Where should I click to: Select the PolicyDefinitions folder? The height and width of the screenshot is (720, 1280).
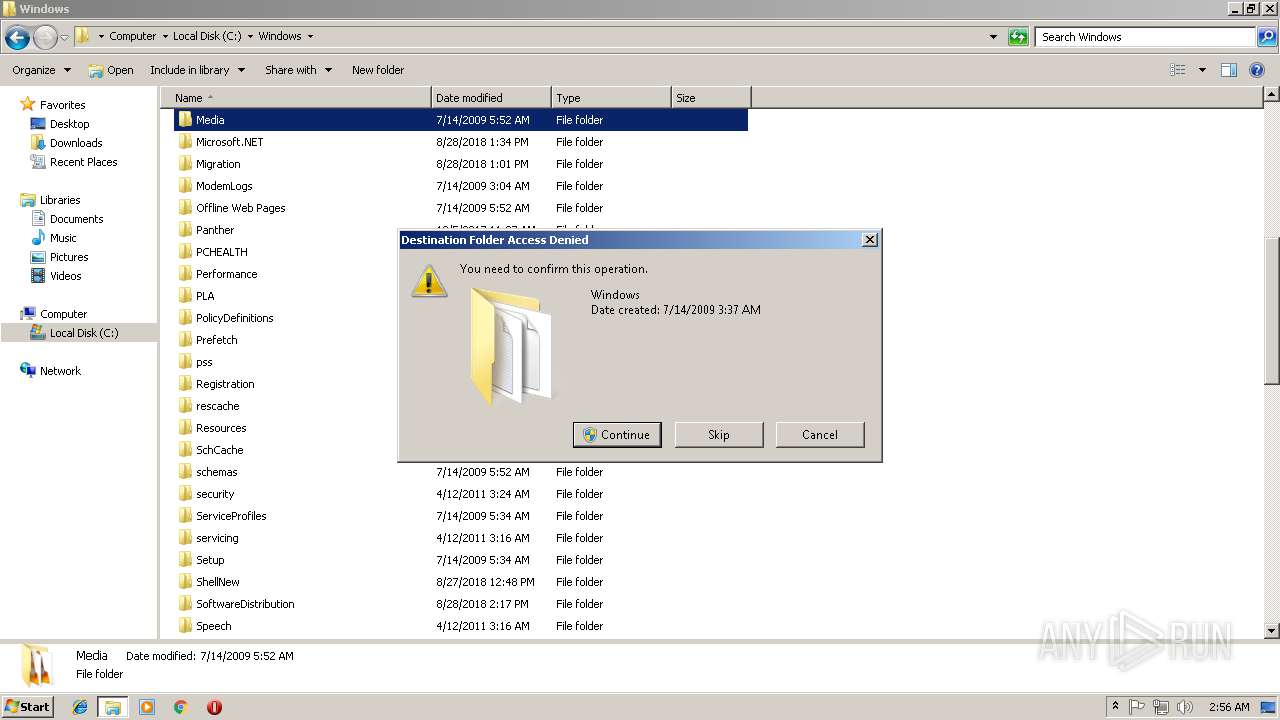[234, 318]
